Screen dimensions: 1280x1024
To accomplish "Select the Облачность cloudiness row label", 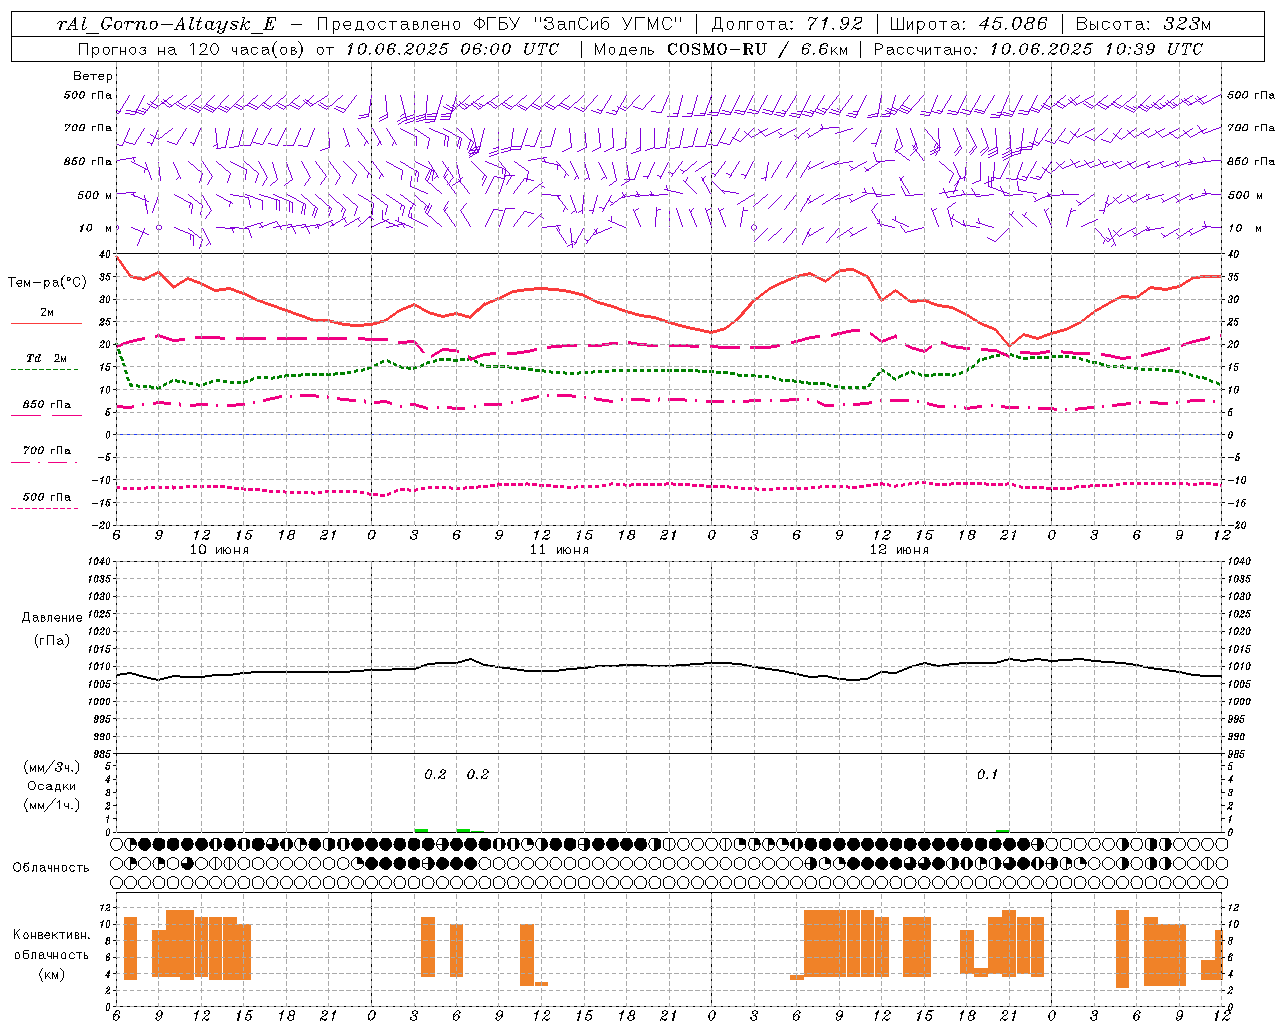I will [51, 867].
